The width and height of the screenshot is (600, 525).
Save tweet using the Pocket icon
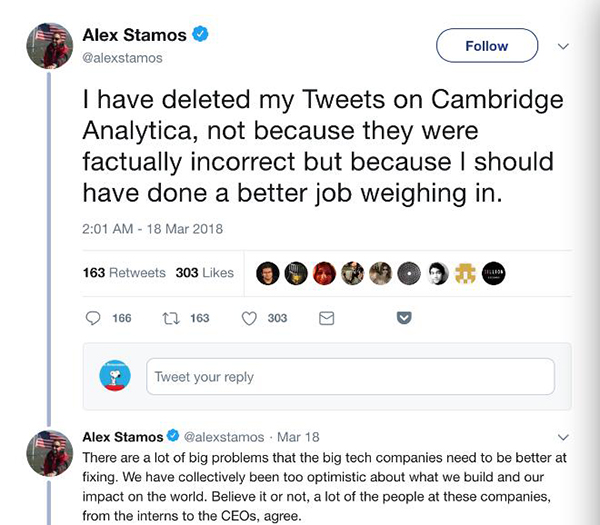coord(405,318)
